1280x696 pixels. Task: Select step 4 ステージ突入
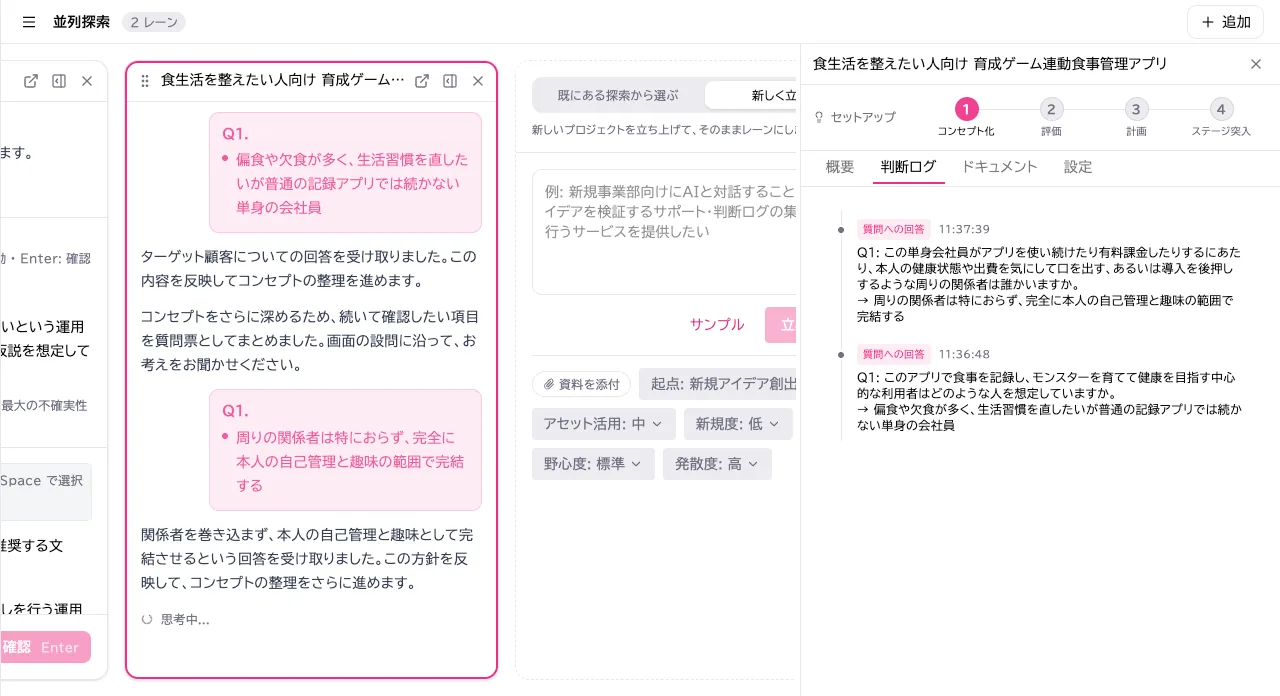1220,117
